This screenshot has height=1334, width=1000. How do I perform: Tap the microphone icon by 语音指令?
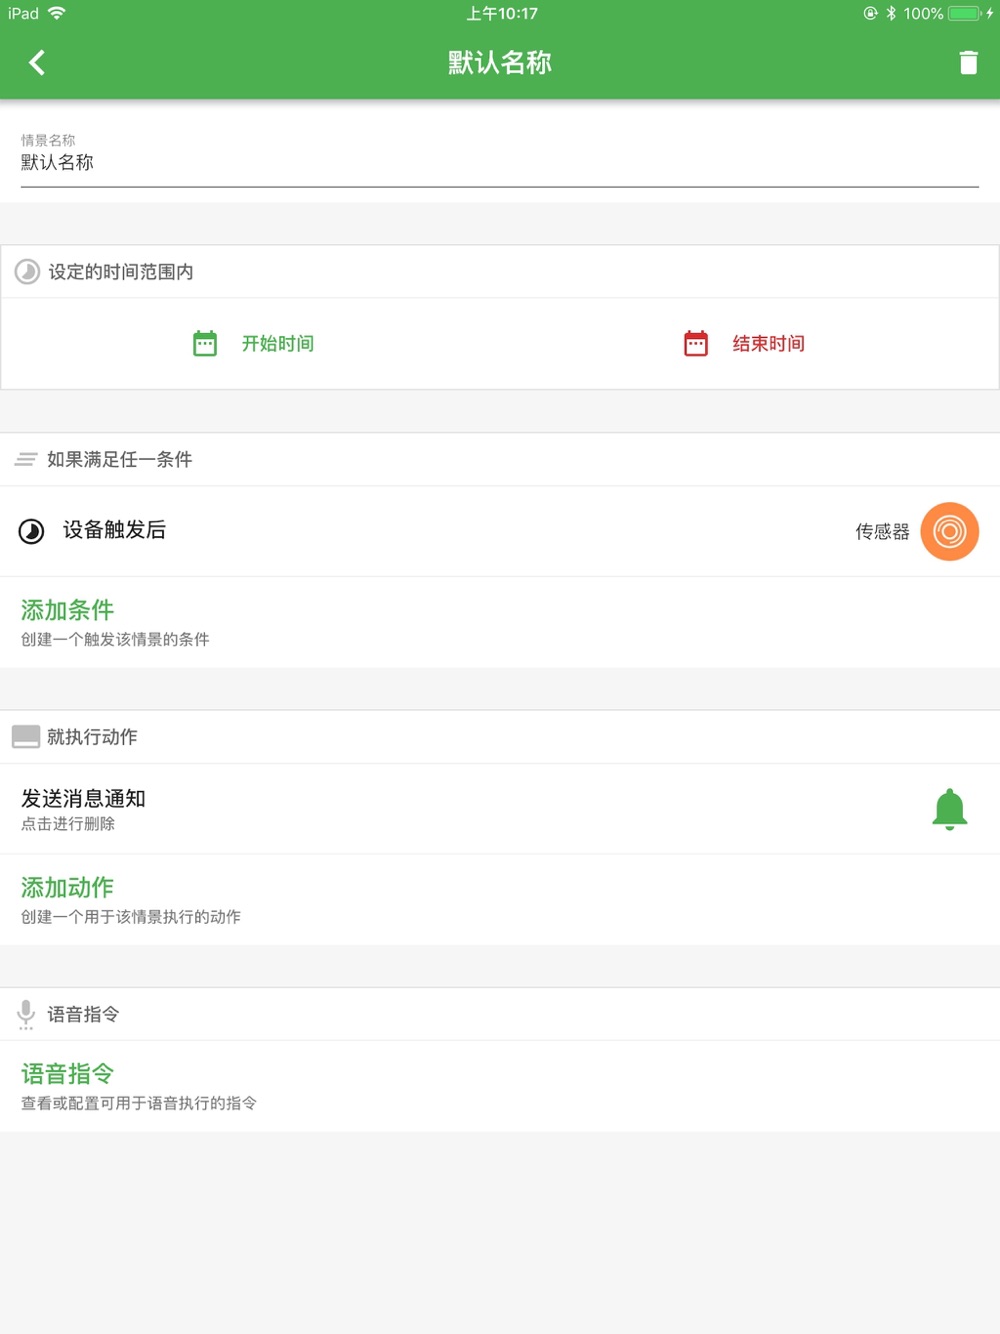(x=26, y=1015)
